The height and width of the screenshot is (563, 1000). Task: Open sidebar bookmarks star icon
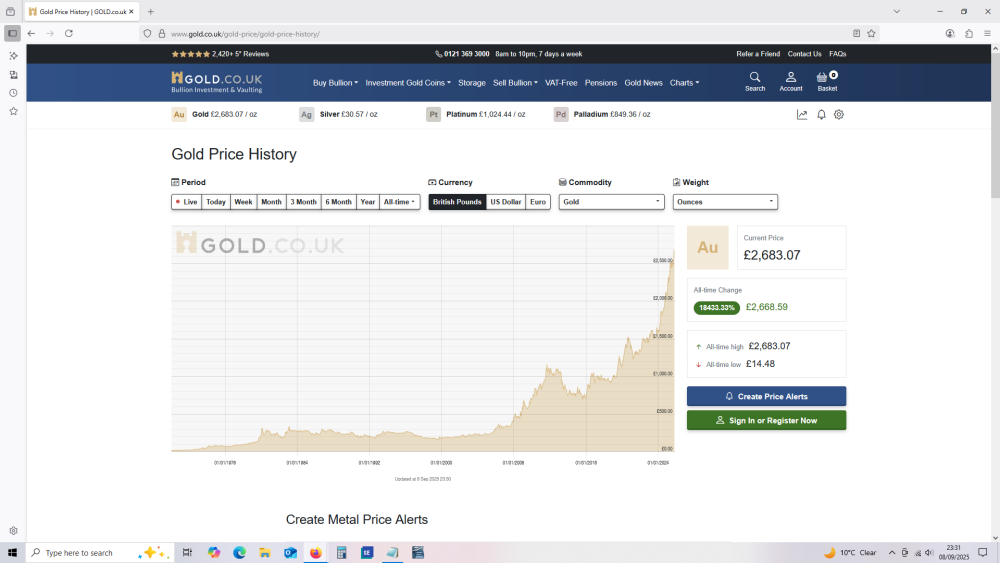13,112
